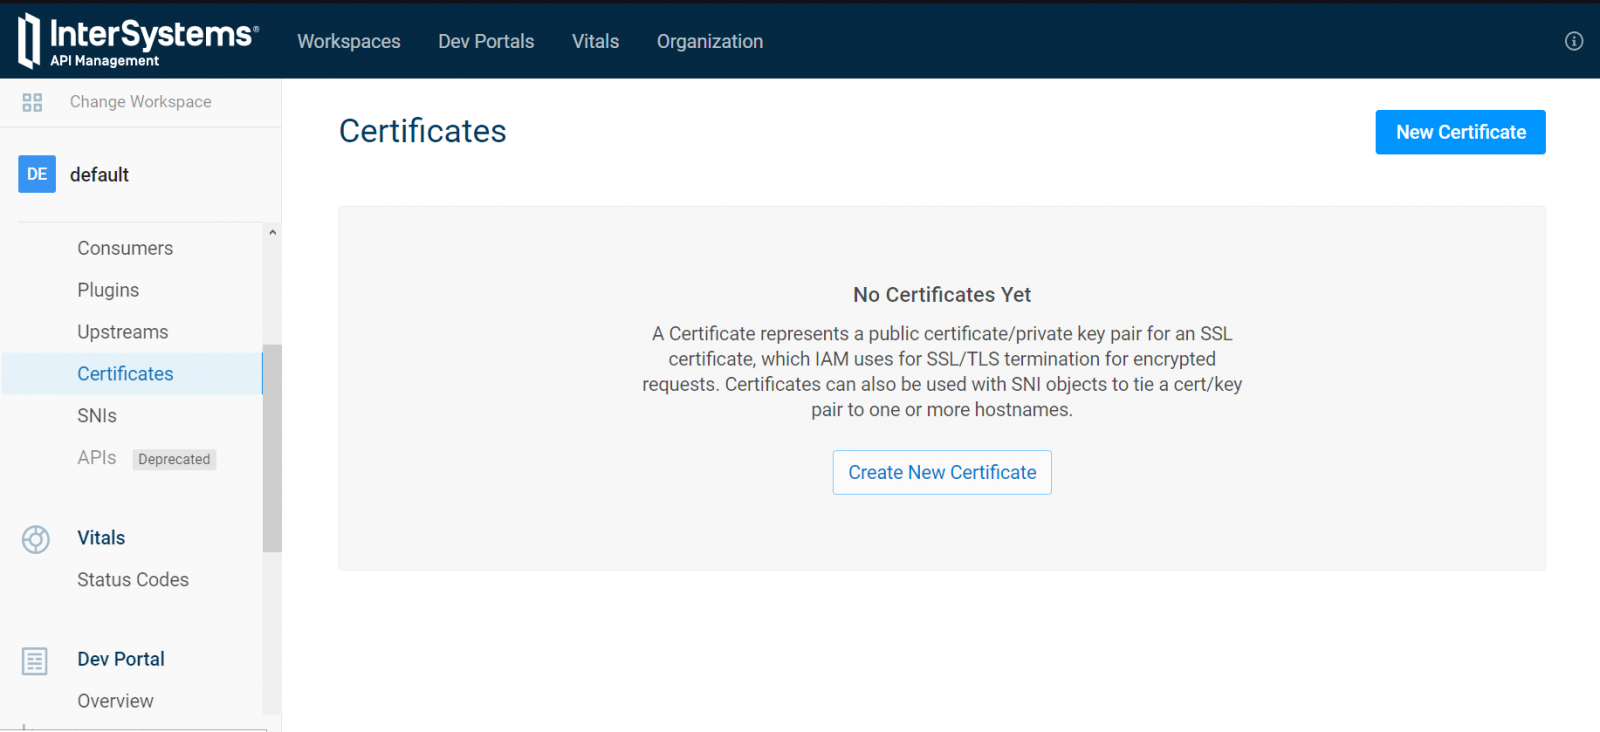Open Dev Portals in top navigation
The image size is (1600, 732).
486,41
